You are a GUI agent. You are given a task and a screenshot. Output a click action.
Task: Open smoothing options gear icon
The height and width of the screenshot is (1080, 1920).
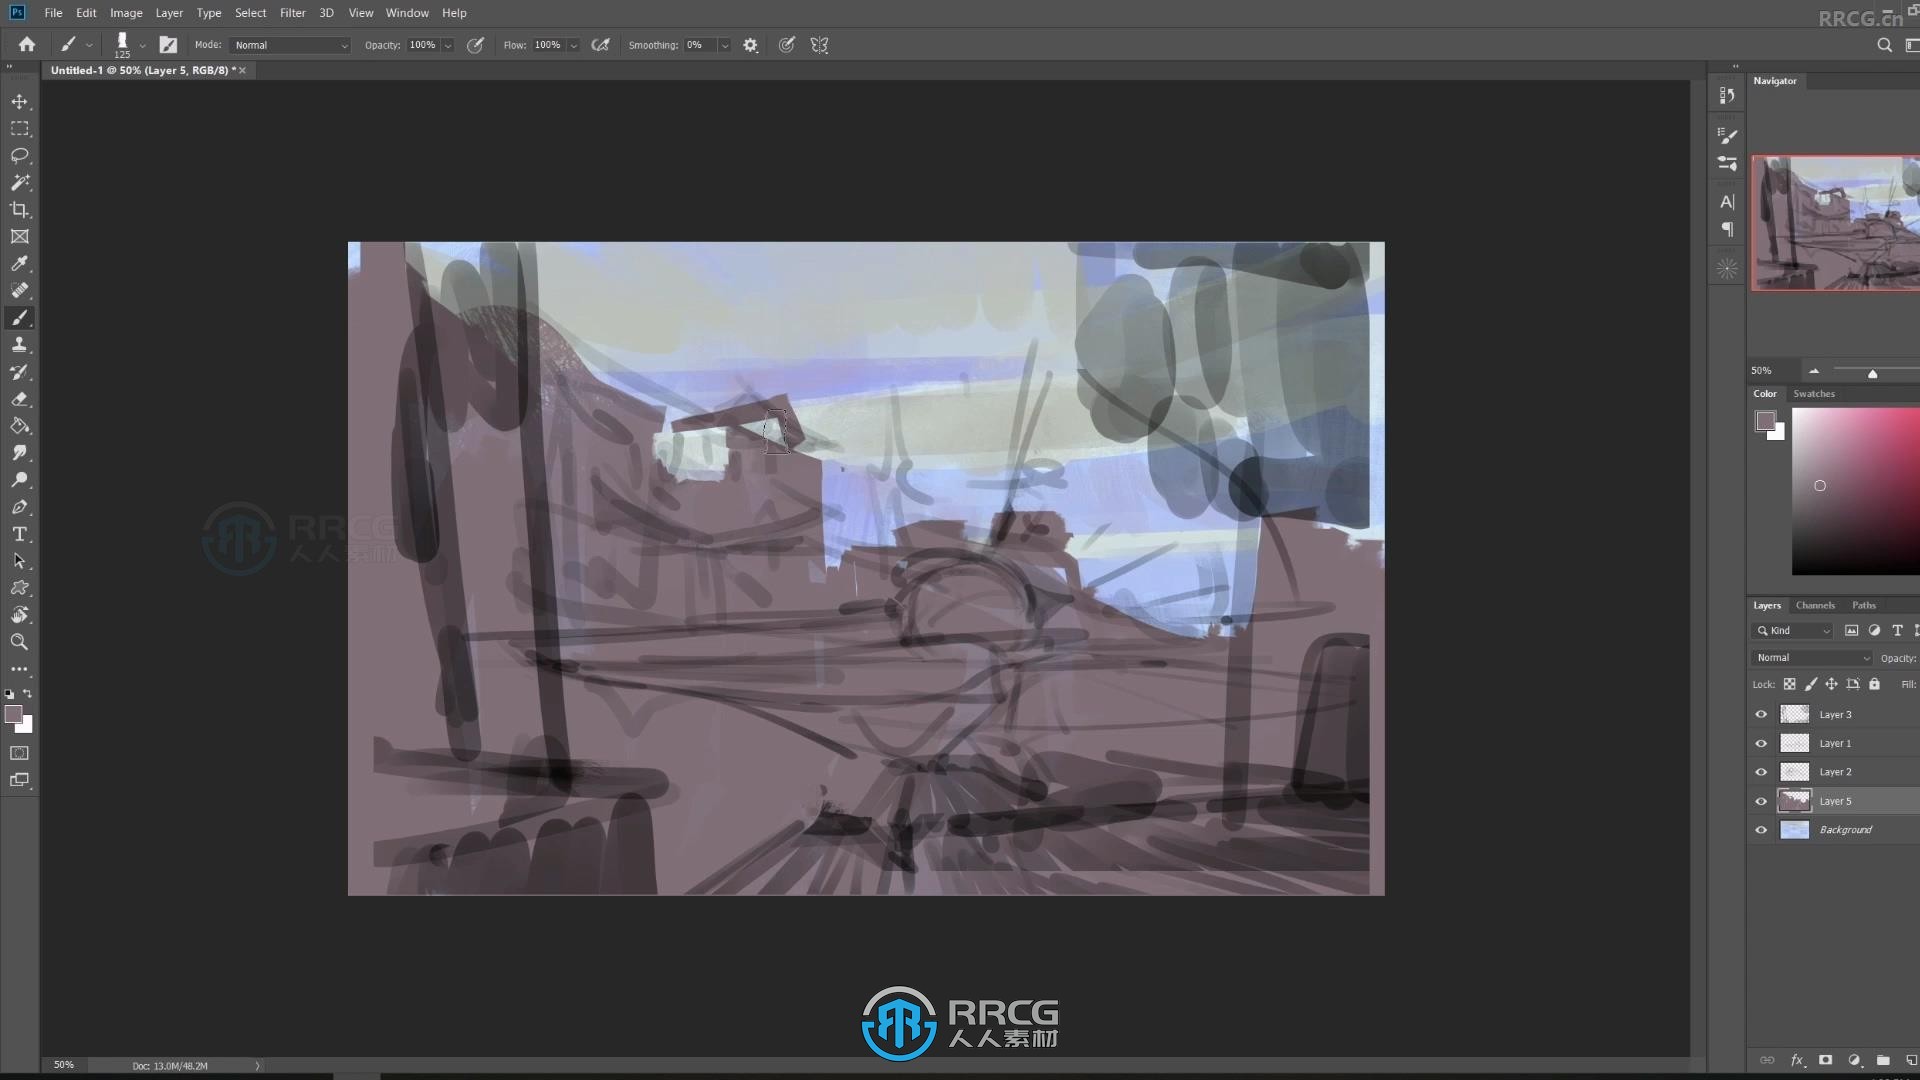(750, 45)
